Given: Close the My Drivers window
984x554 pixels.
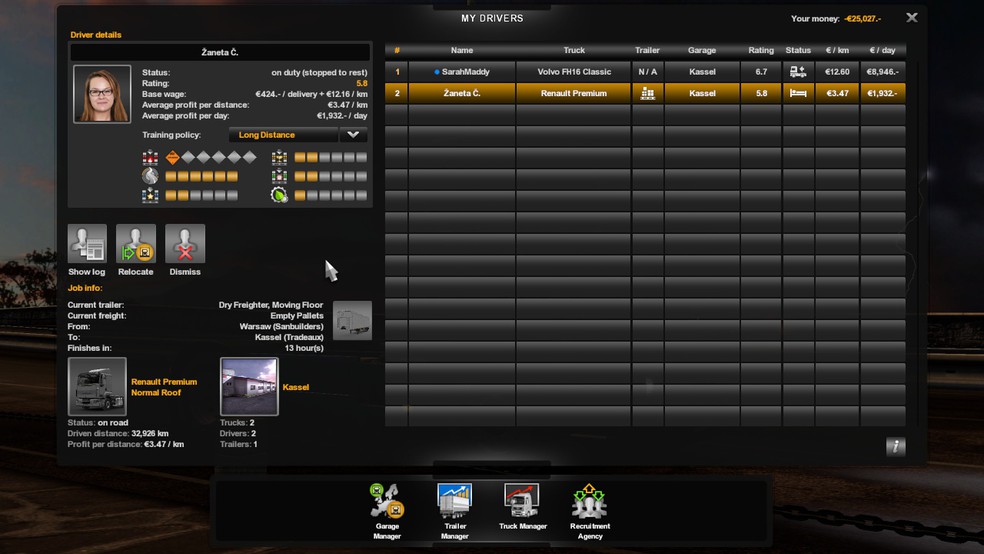Looking at the screenshot, I should tap(911, 18).
